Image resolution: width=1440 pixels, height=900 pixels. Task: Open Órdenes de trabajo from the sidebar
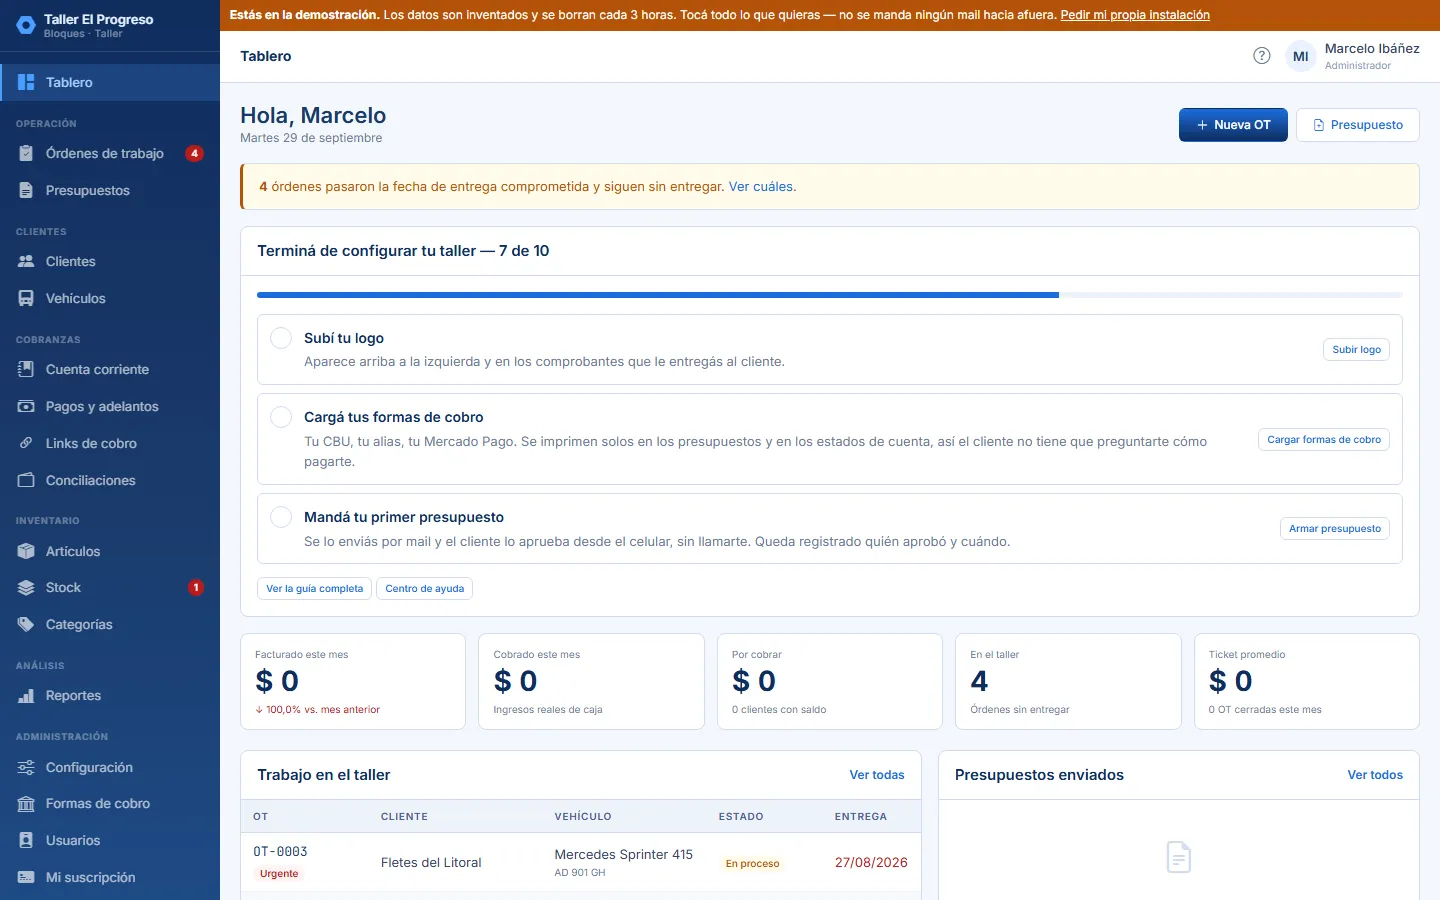click(110, 153)
